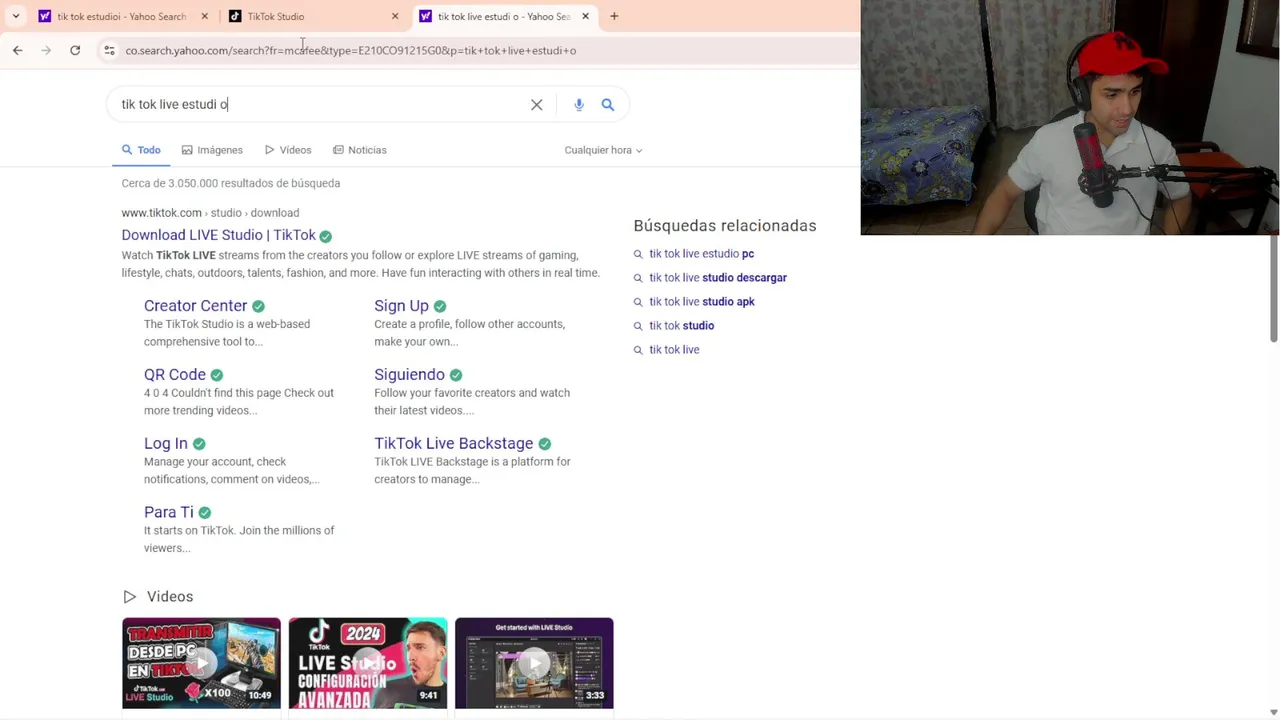Open a new browser tab
This screenshot has width=1280, height=720.
tap(614, 16)
